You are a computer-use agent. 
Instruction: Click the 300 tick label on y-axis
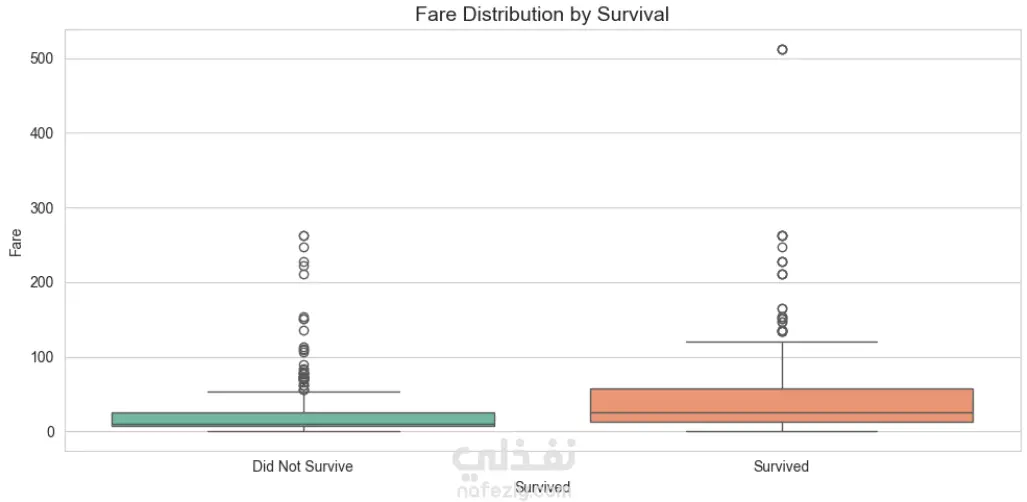click(x=41, y=208)
